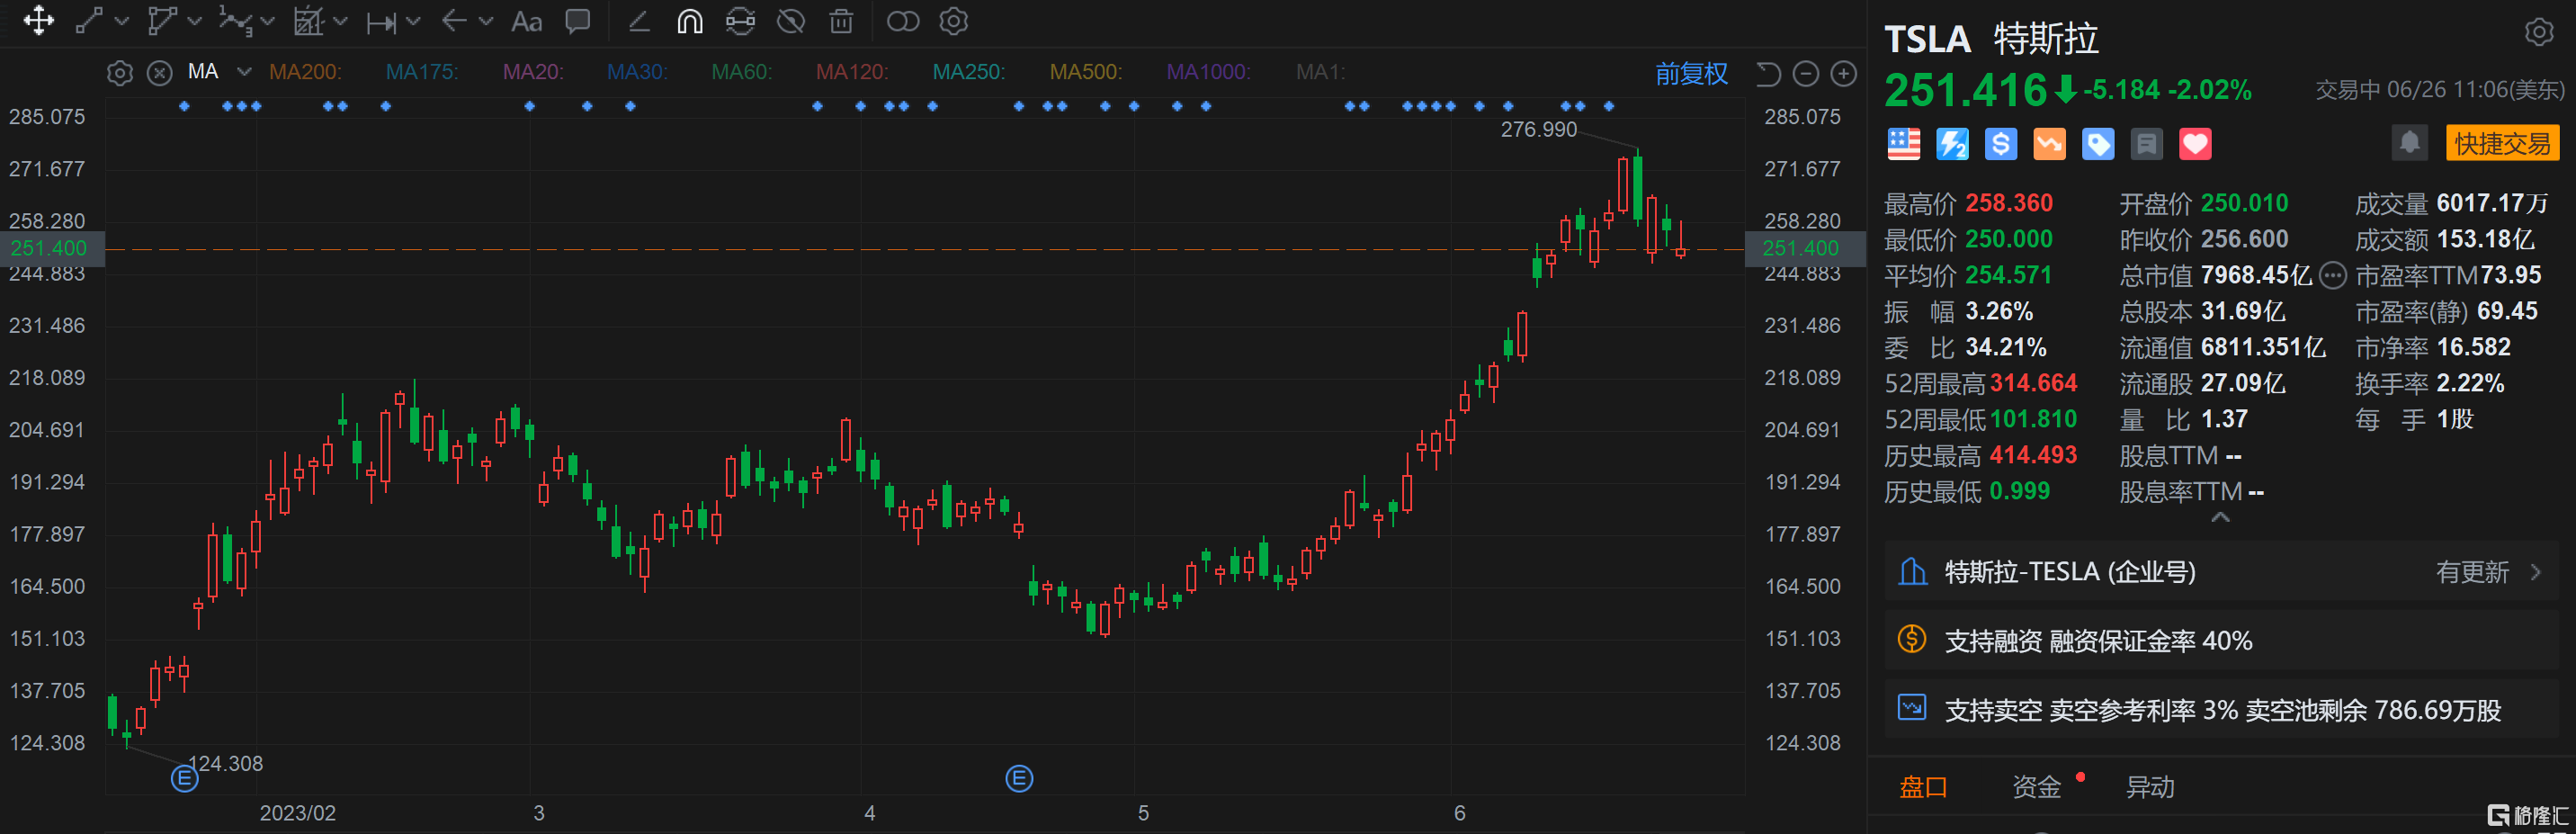2576x834 pixels.
Task: Click the earnings E marker near April
Action: (1019, 778)
